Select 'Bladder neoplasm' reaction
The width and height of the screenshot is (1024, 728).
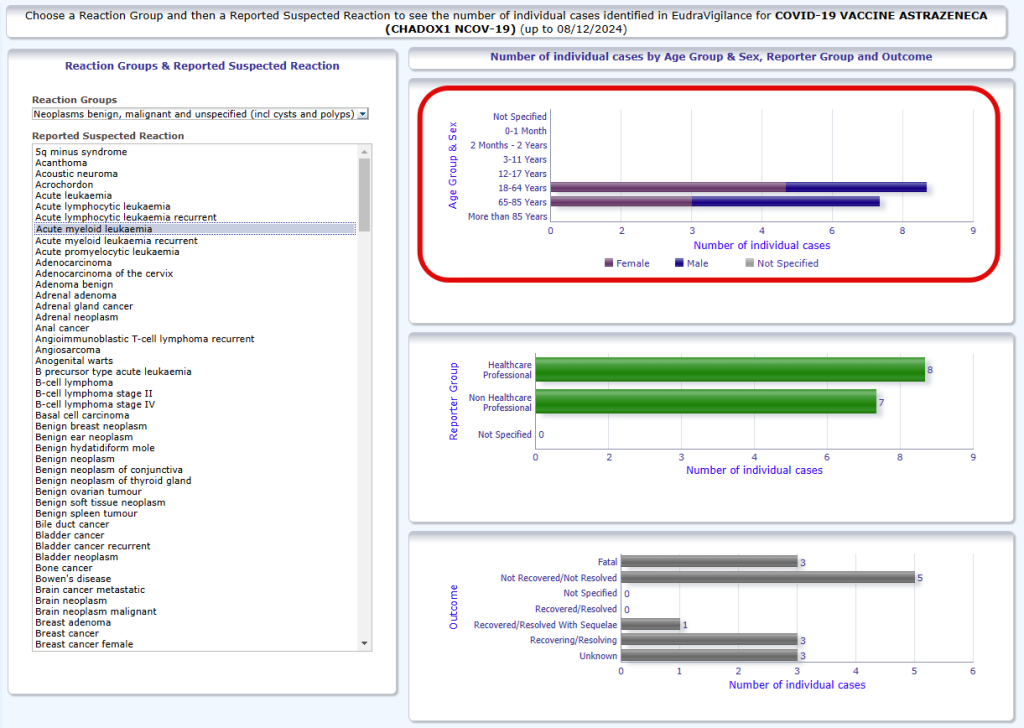point(76,558)
